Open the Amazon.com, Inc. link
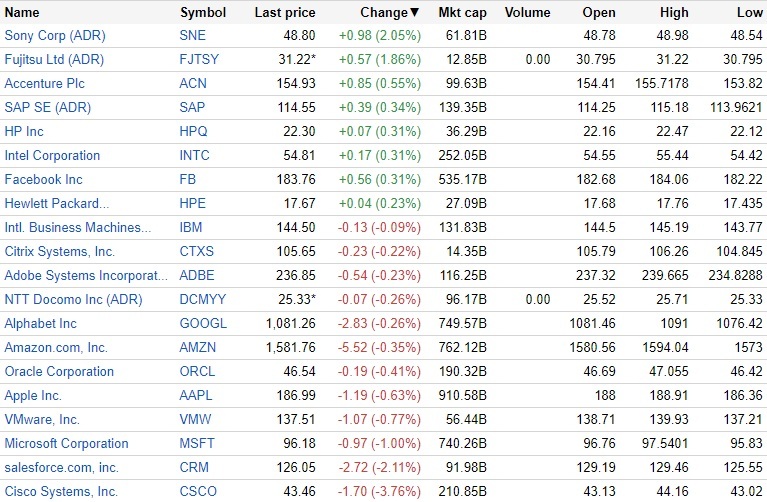The width and height of the screenshot is (767, 502). point(56,347)
